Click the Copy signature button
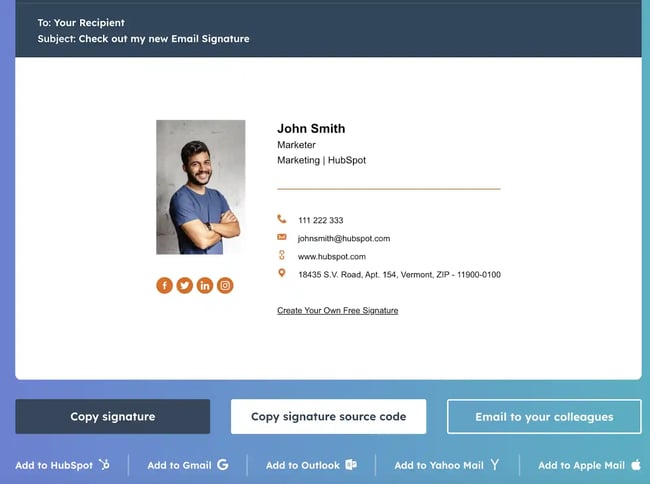Viewport: 650px width, 484px height. [113, 416]
